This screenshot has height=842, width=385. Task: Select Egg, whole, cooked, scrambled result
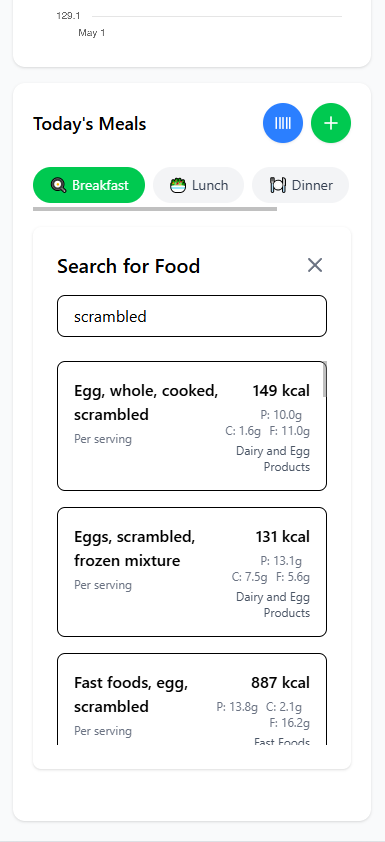192,426
